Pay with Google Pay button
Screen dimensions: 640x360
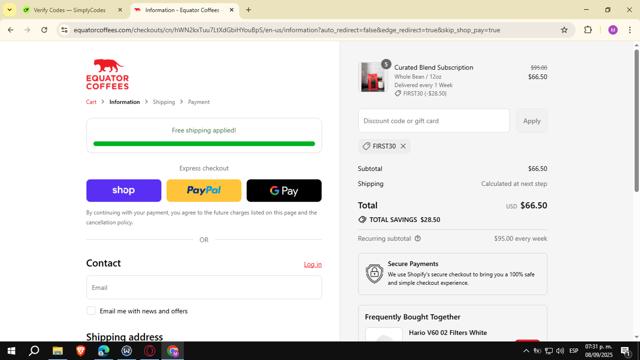[284, 190]
